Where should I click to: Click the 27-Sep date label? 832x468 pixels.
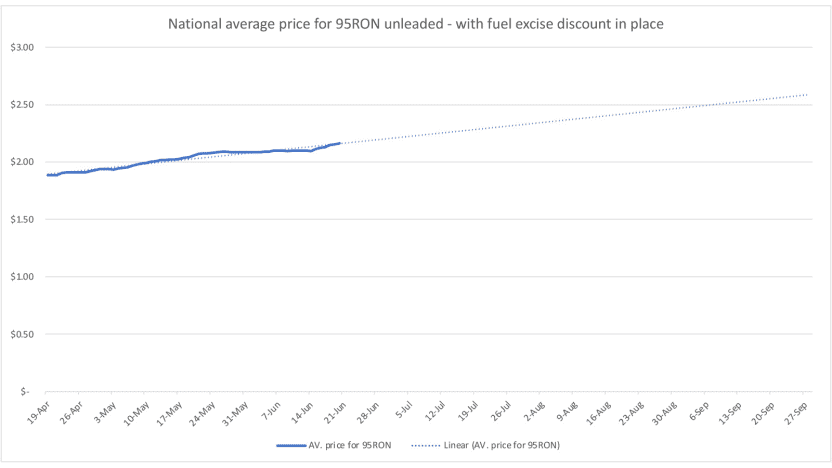tap(796, 412)
